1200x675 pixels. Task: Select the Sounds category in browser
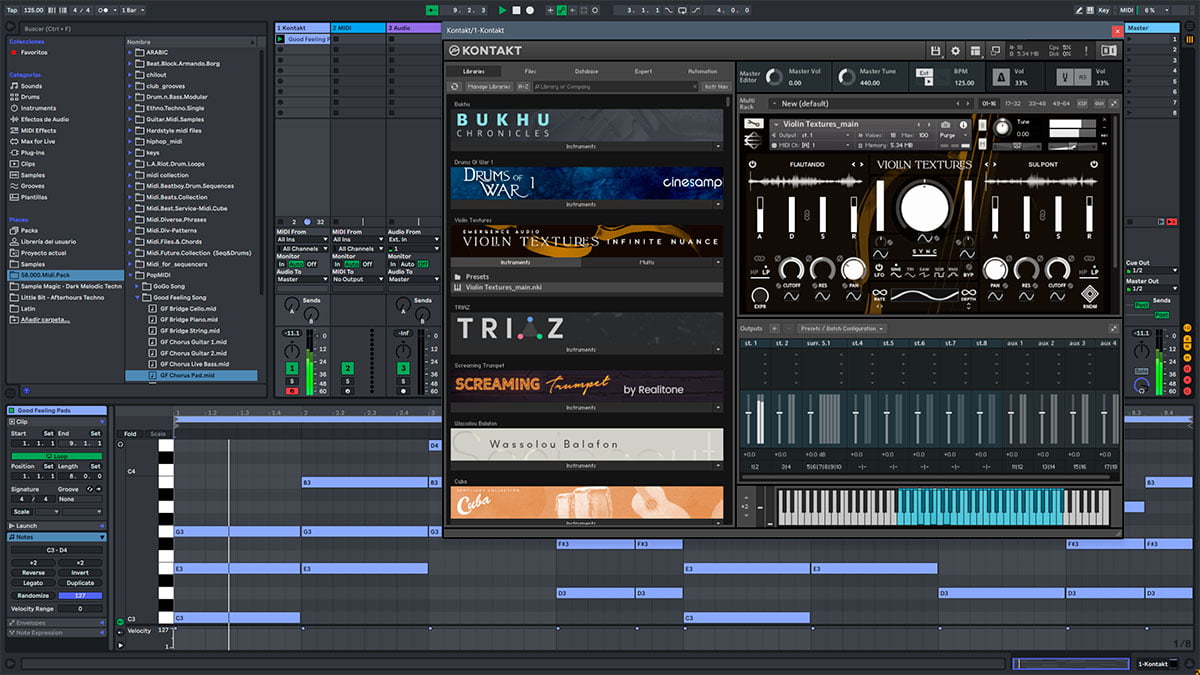coord(32,86)
